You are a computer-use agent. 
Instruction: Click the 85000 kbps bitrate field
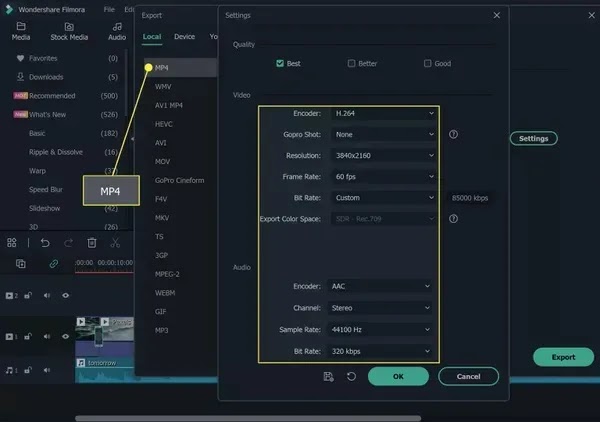[x=470, y=198]
